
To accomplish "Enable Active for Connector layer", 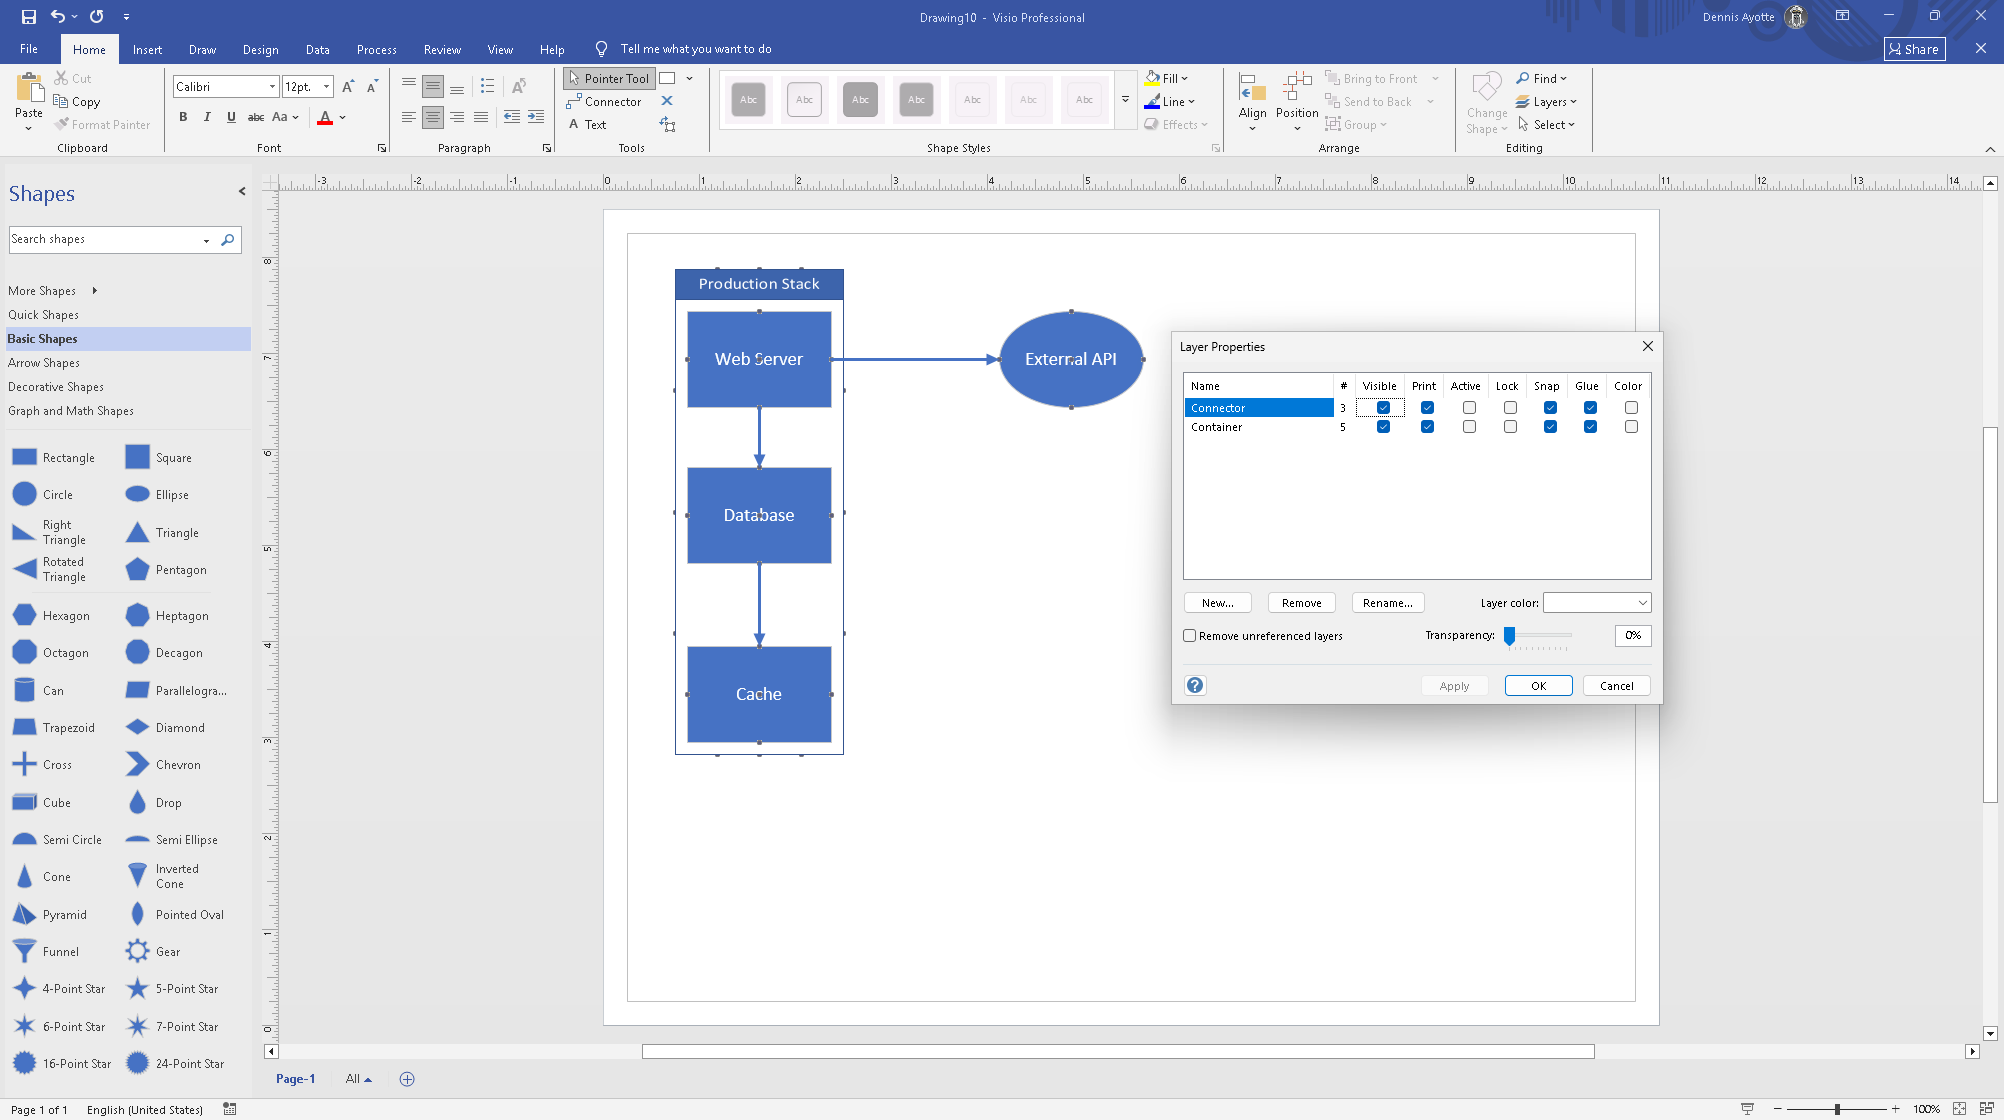I will 1469,407.
